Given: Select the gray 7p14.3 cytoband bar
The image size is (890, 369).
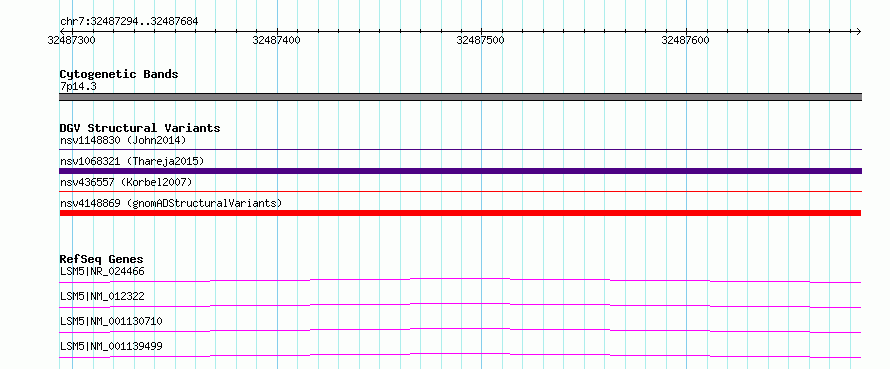Looking at the screenshot, I should click(460, 97).
